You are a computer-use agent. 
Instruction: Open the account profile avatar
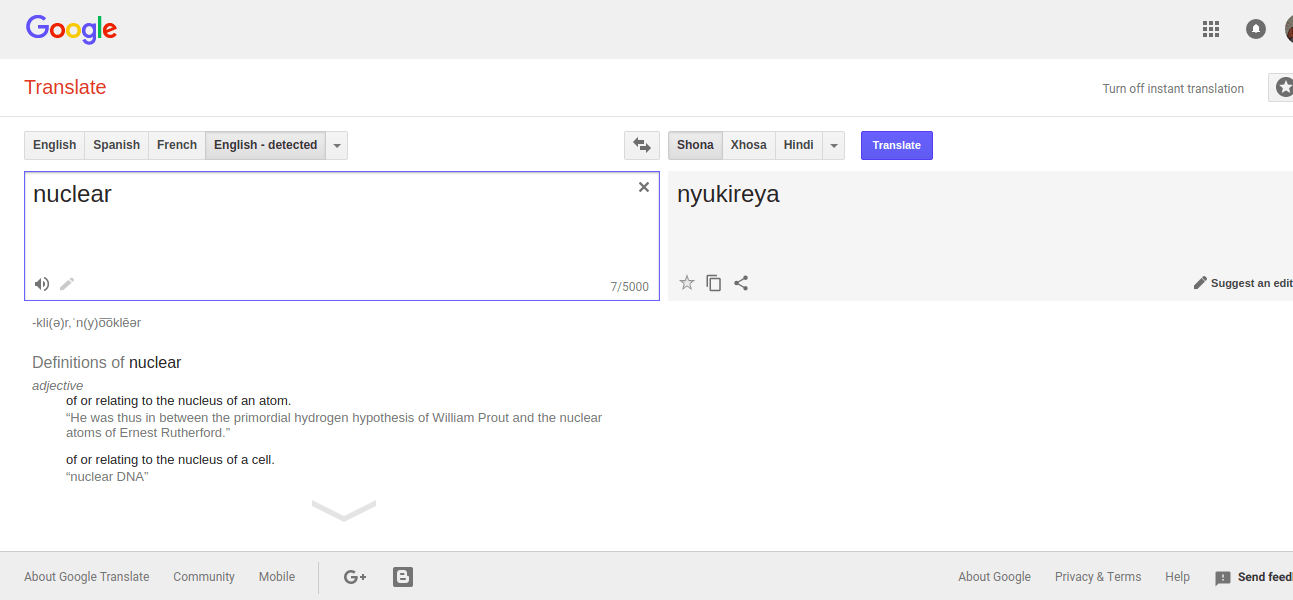[1289, 29]
